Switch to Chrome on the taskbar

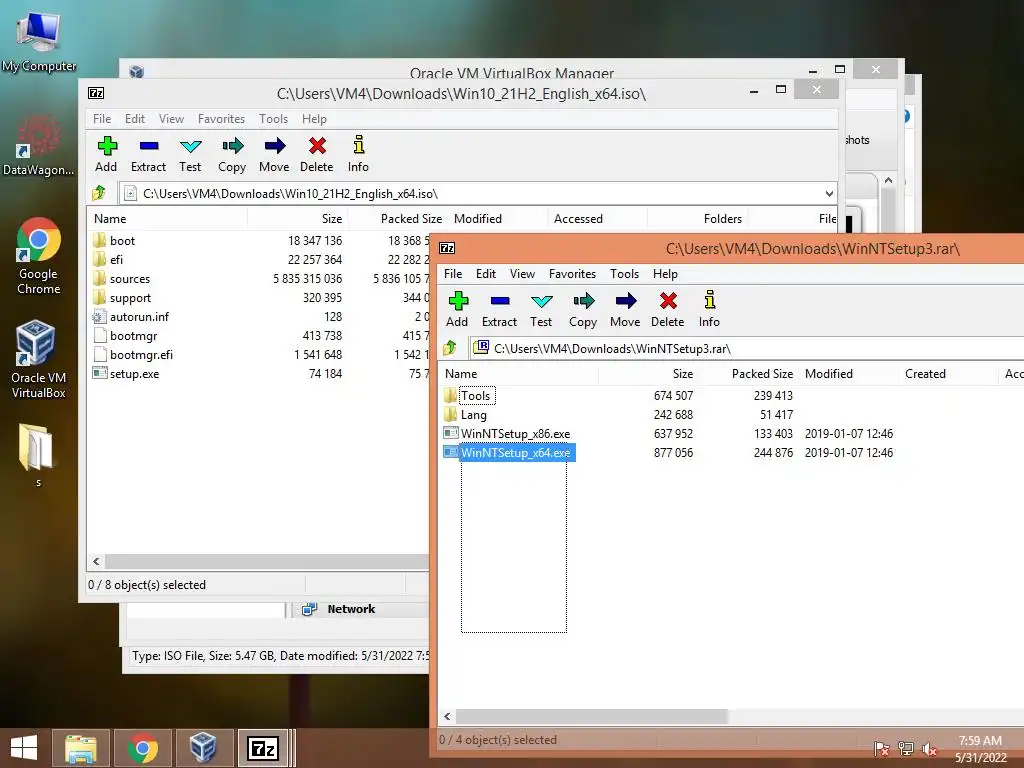(142, 748)
